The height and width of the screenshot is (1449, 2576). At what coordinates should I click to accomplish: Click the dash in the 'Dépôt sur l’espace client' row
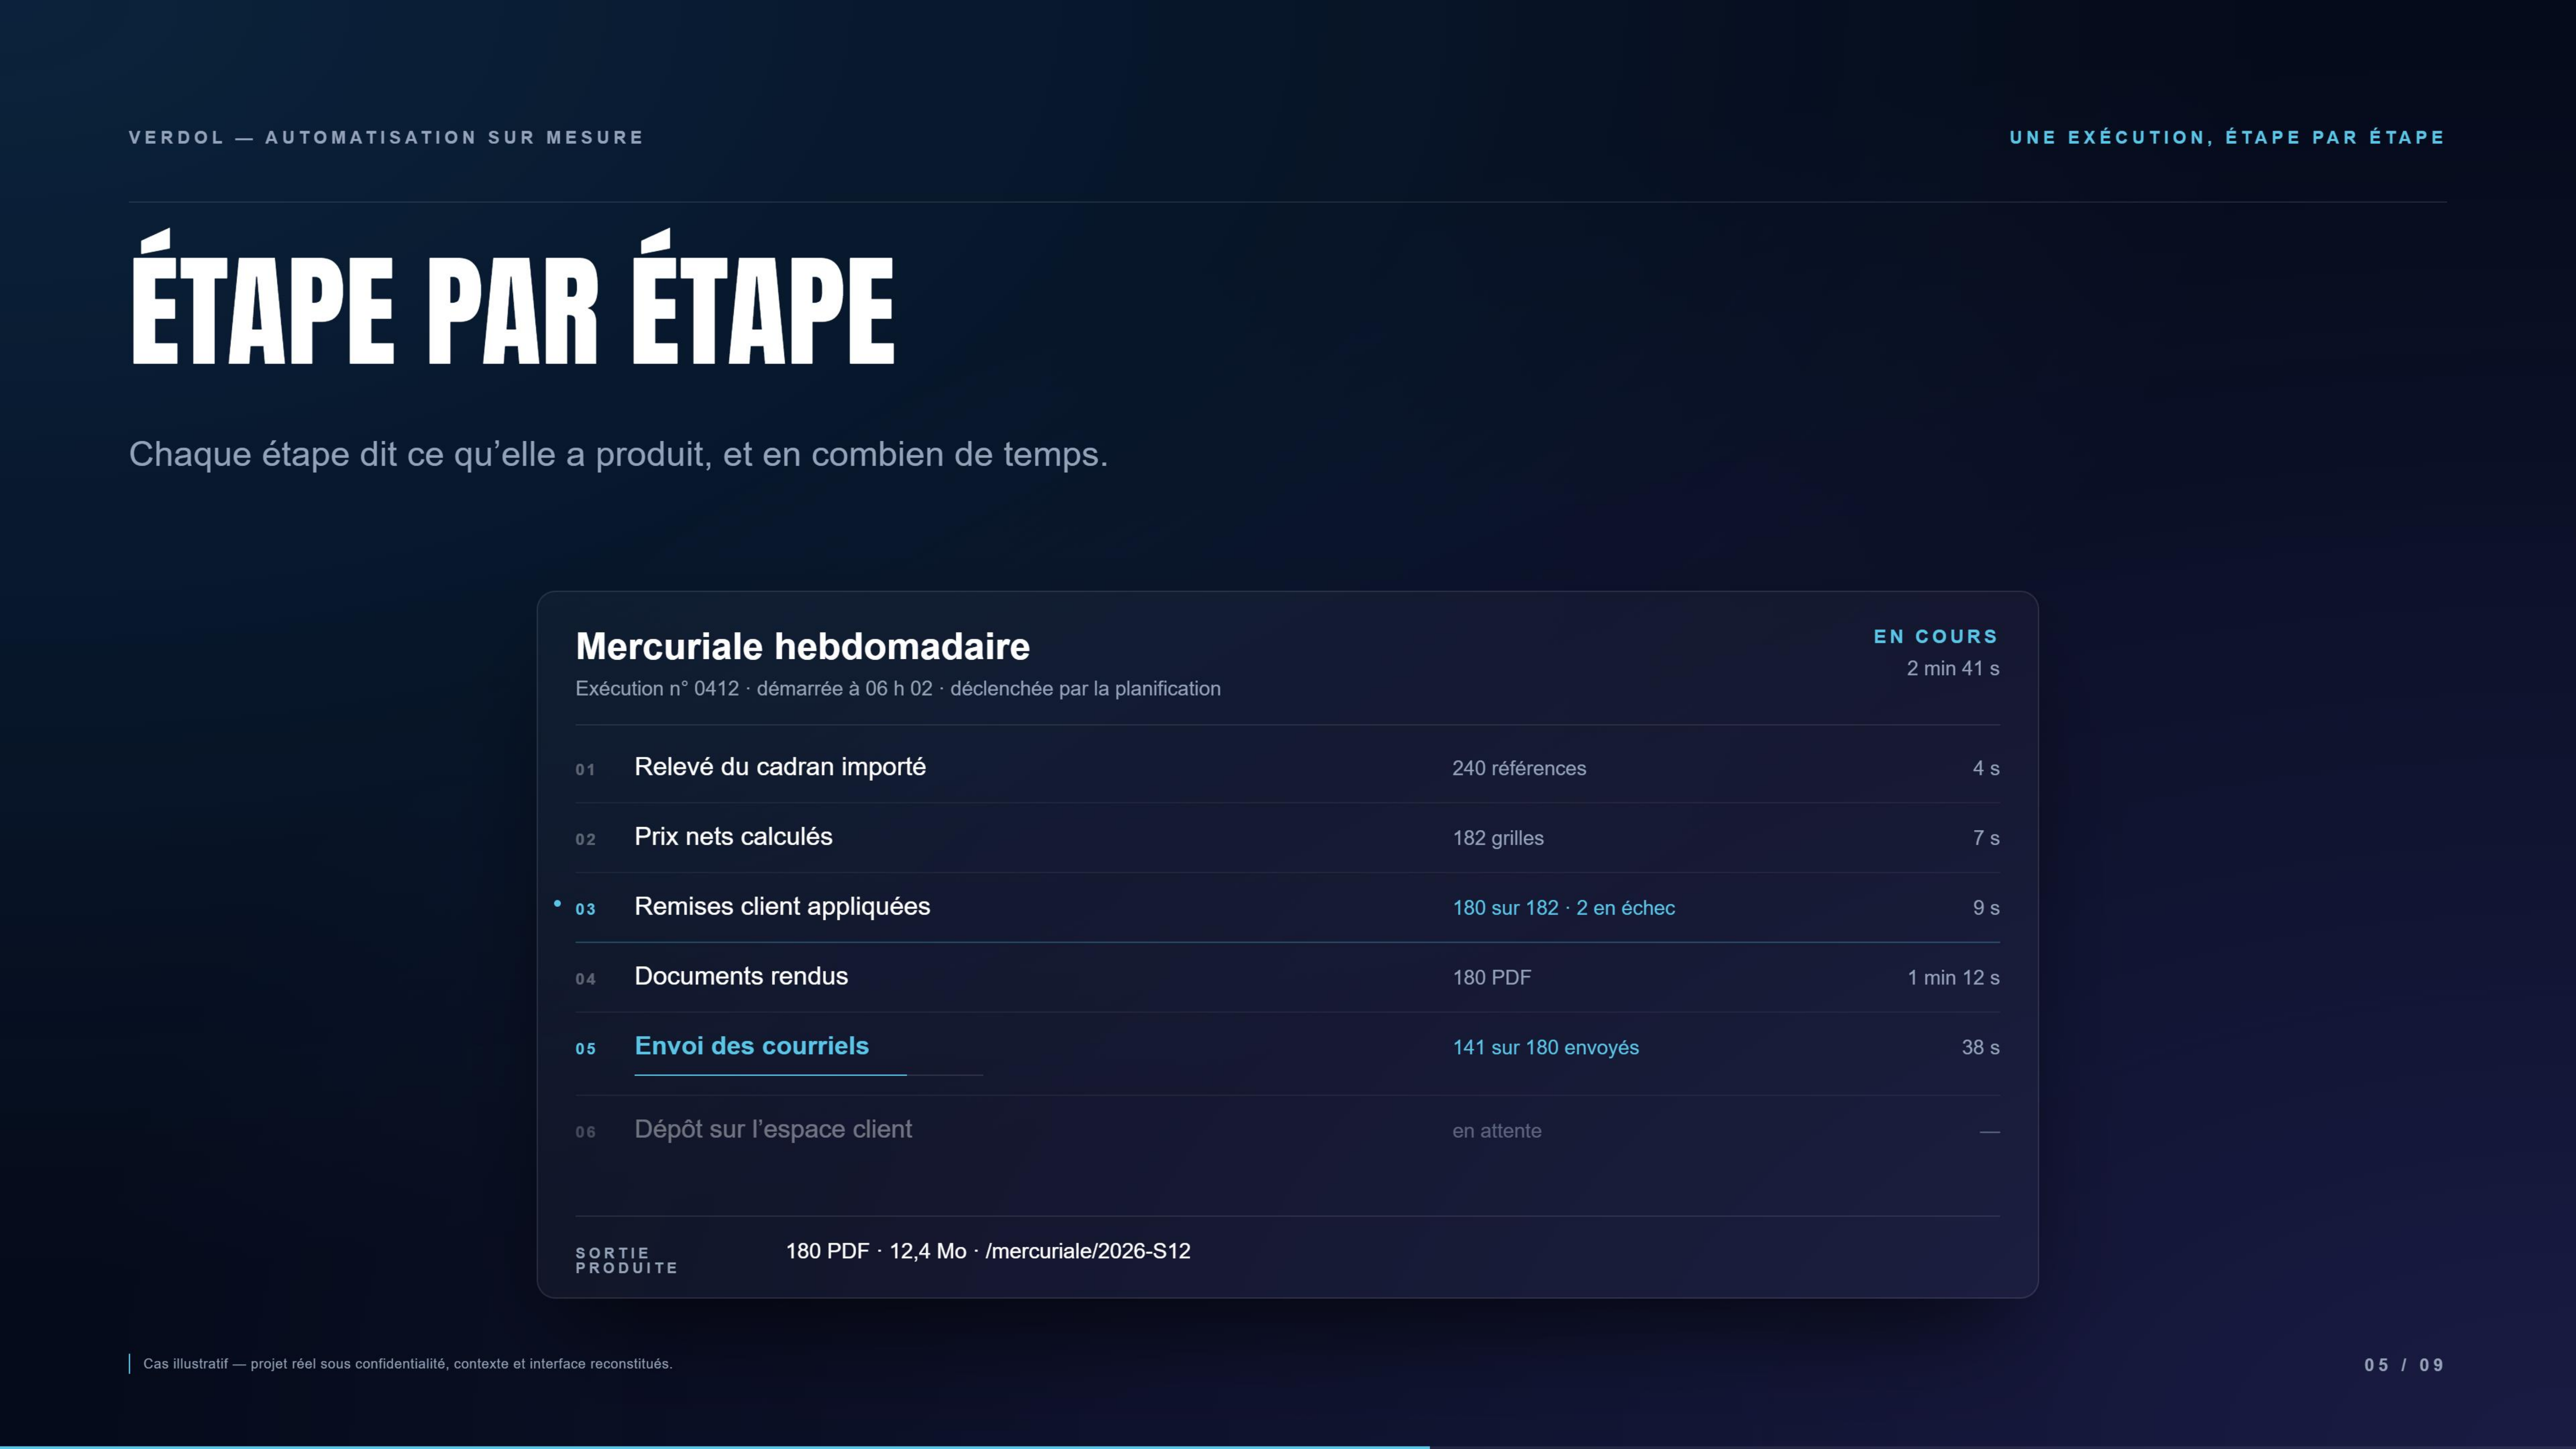point(1990,1131)
